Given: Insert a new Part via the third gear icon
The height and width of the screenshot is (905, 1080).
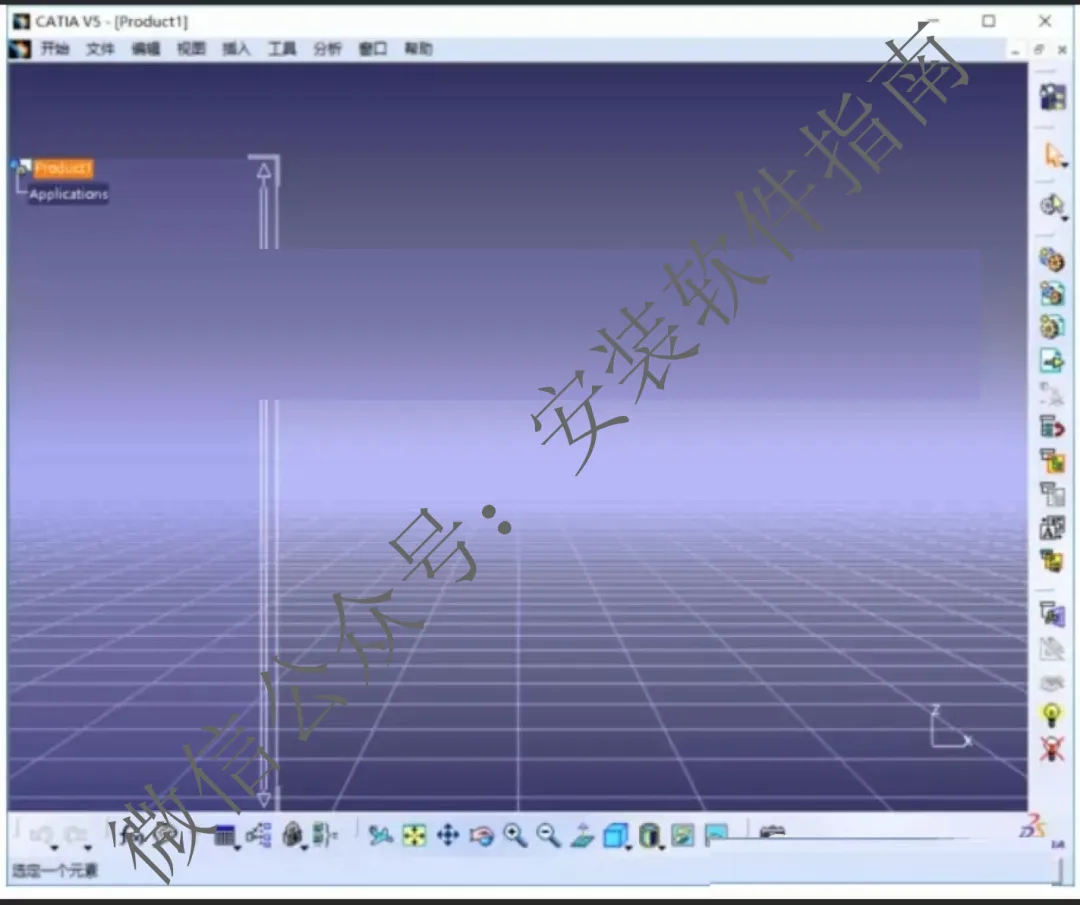Looking at the screenshot, I should pyautogui.click(x=1052, y=326).
